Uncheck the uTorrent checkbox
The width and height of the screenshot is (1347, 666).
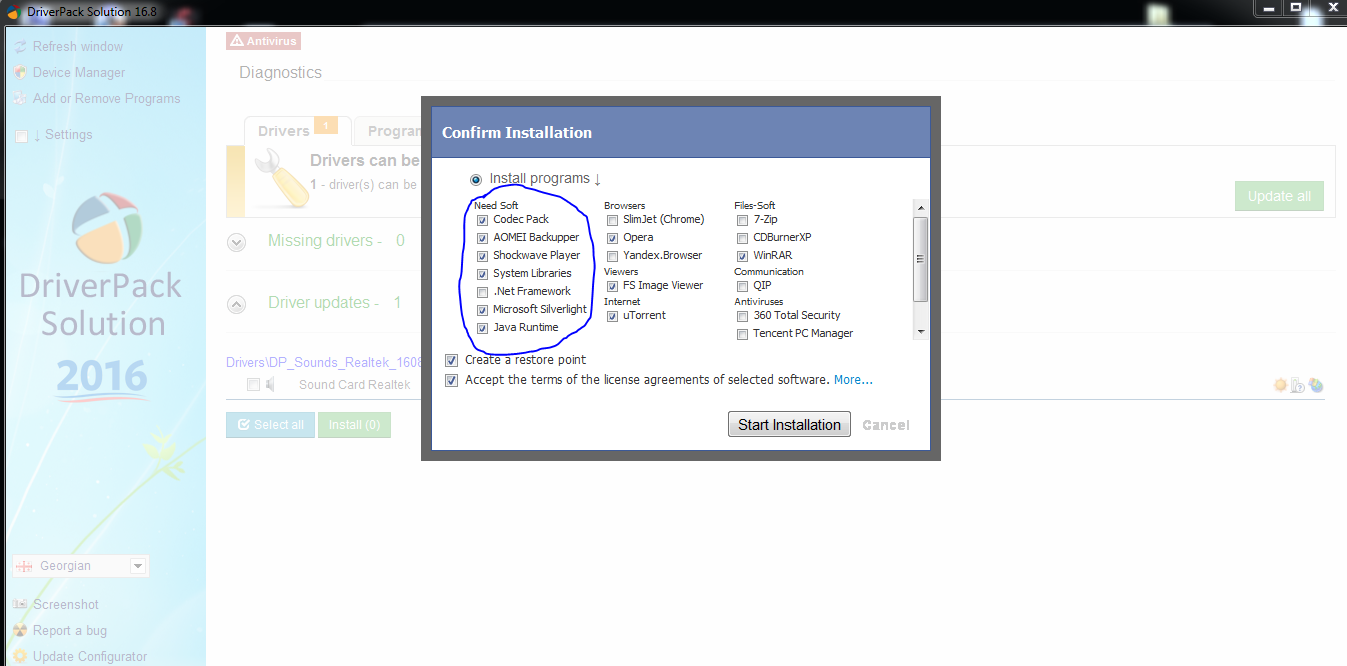point(613,316)
